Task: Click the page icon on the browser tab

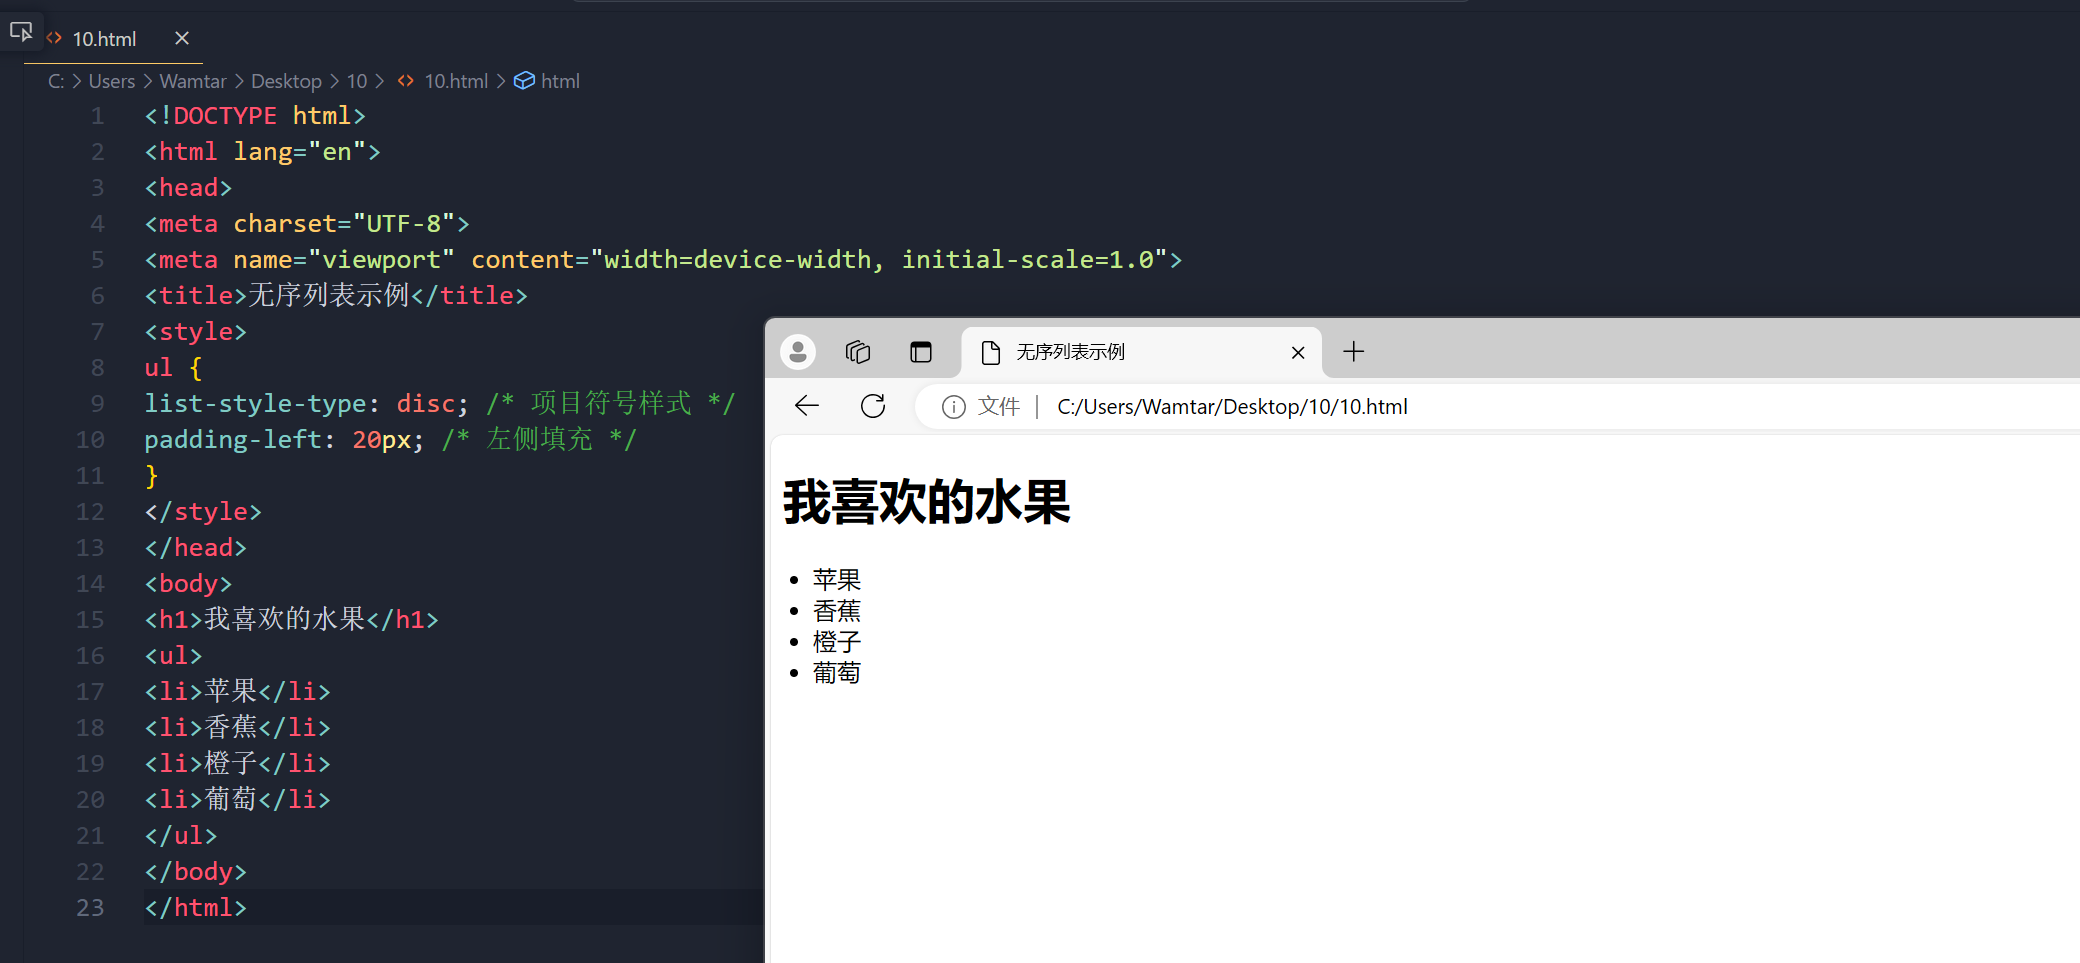Action: pos(991,352)
